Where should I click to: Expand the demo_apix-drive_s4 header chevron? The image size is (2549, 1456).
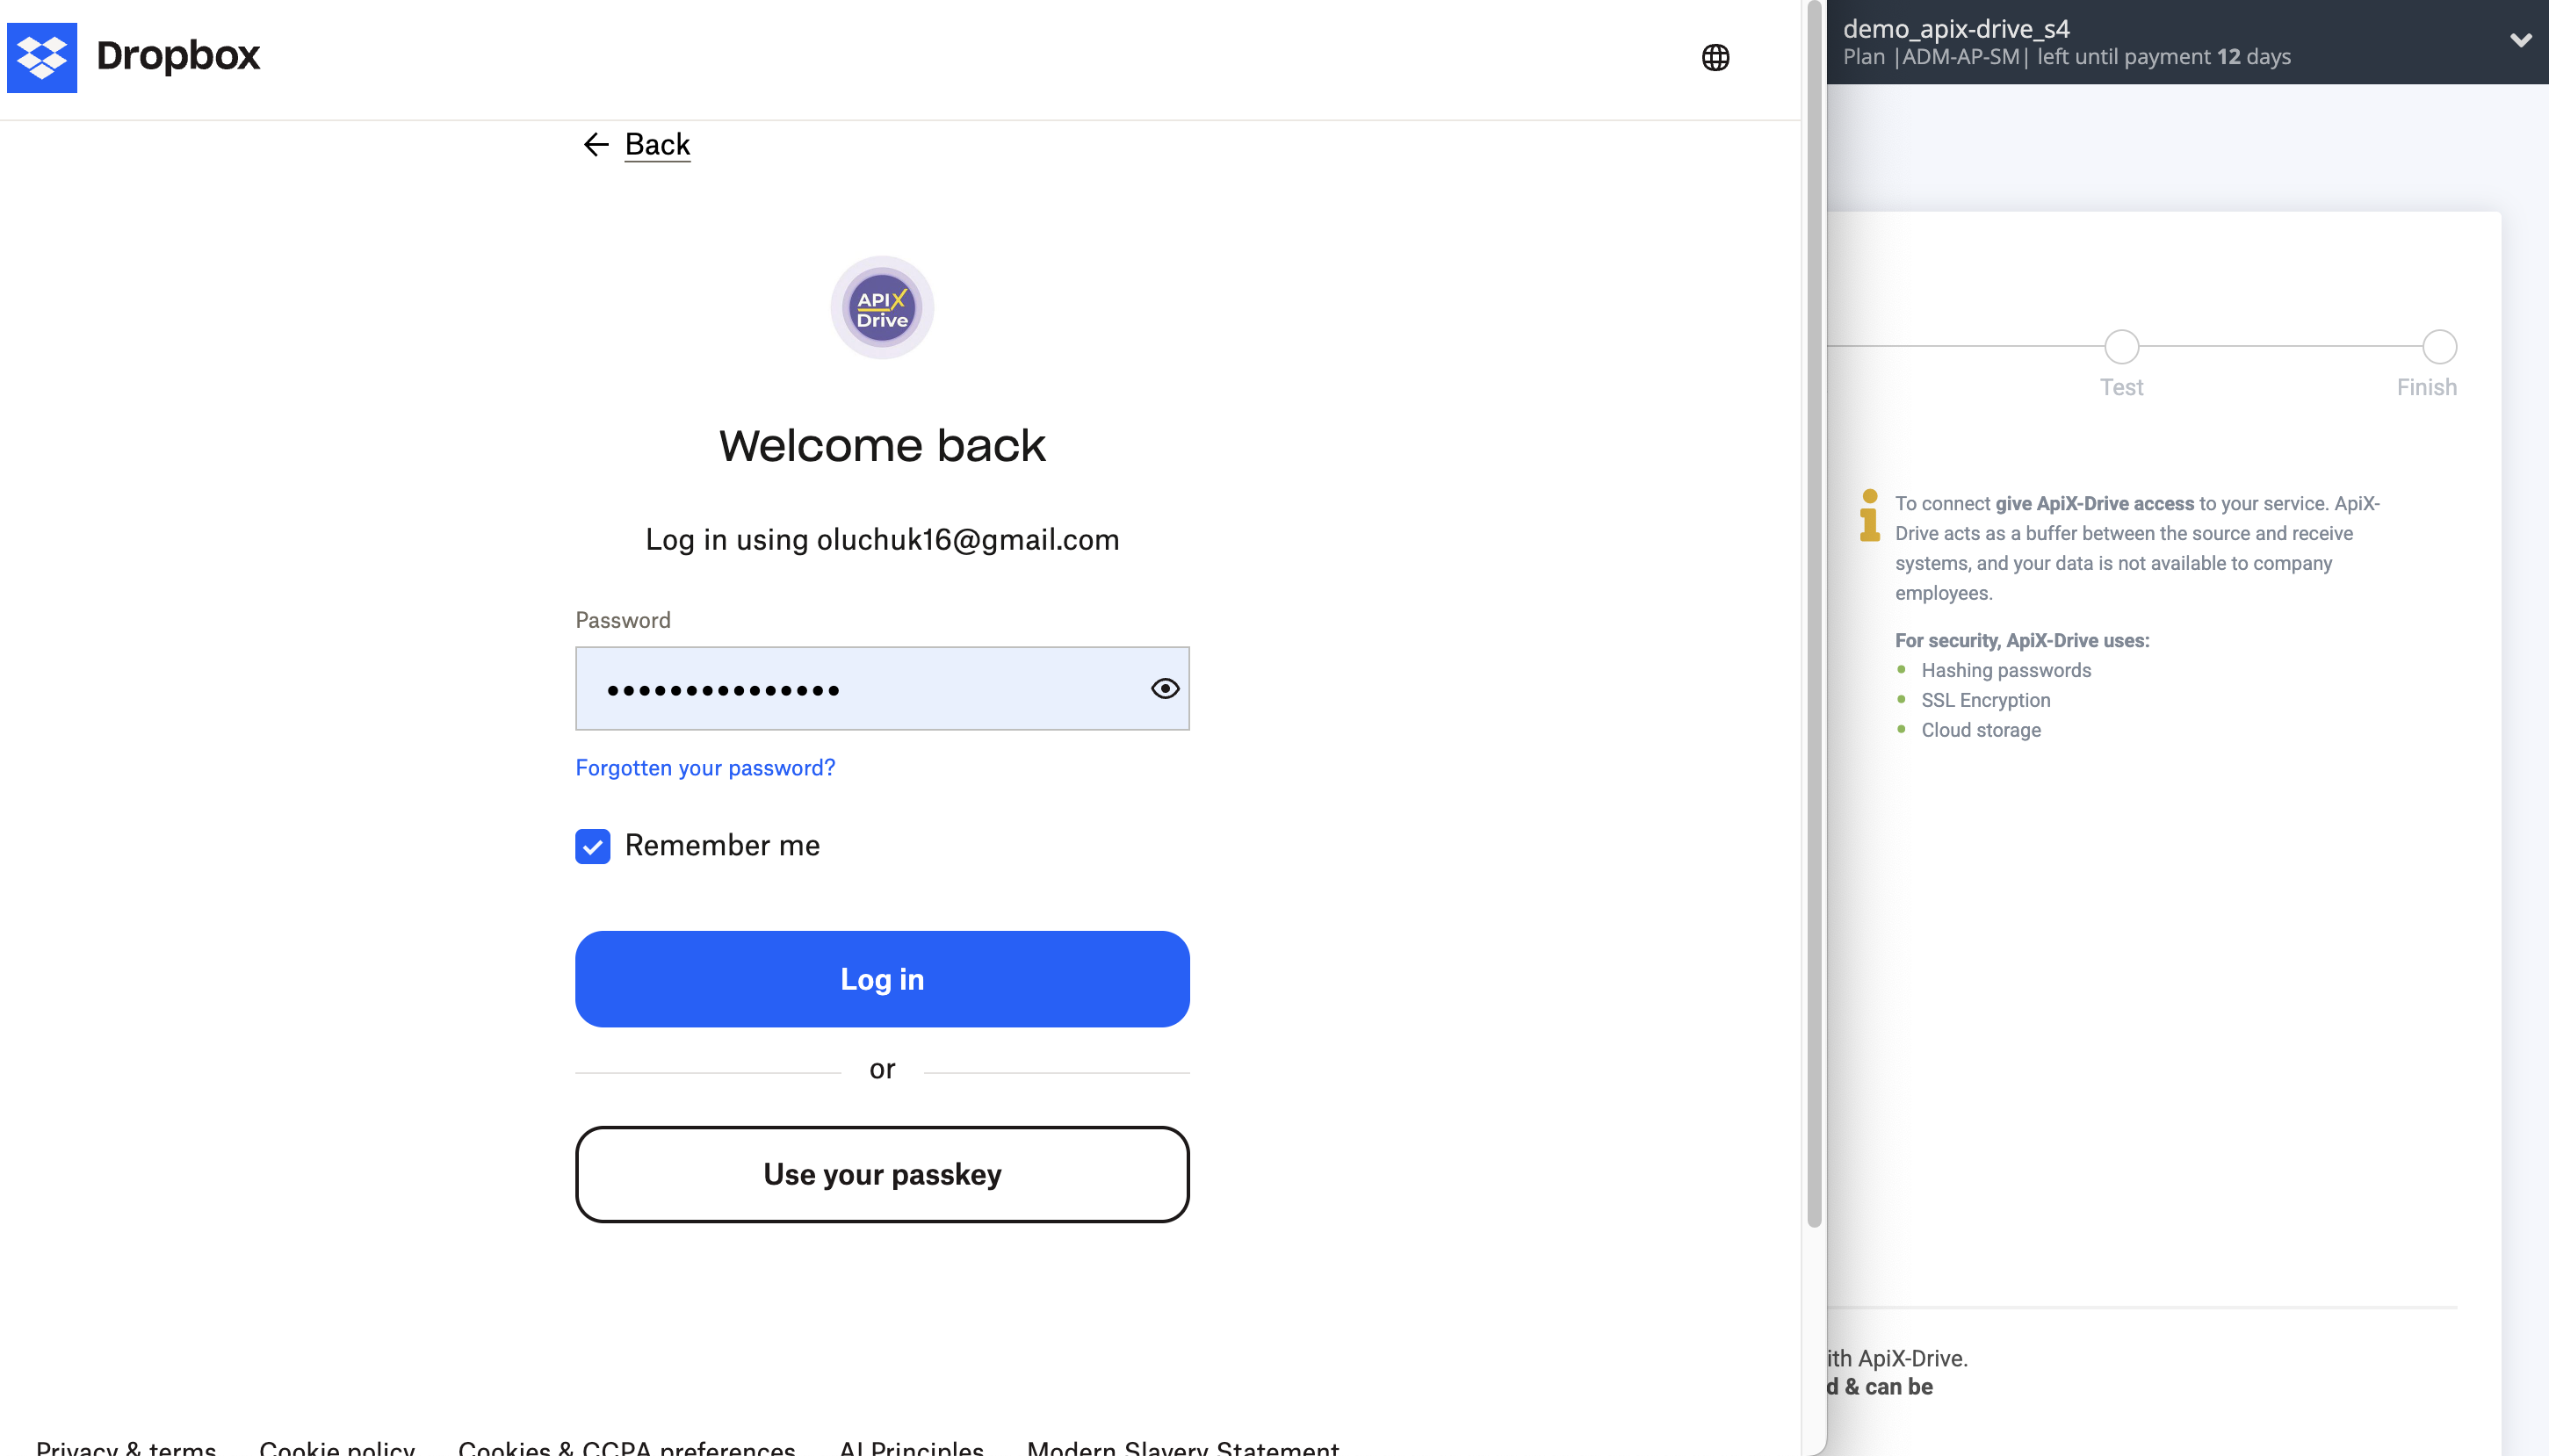[2521, 40]
